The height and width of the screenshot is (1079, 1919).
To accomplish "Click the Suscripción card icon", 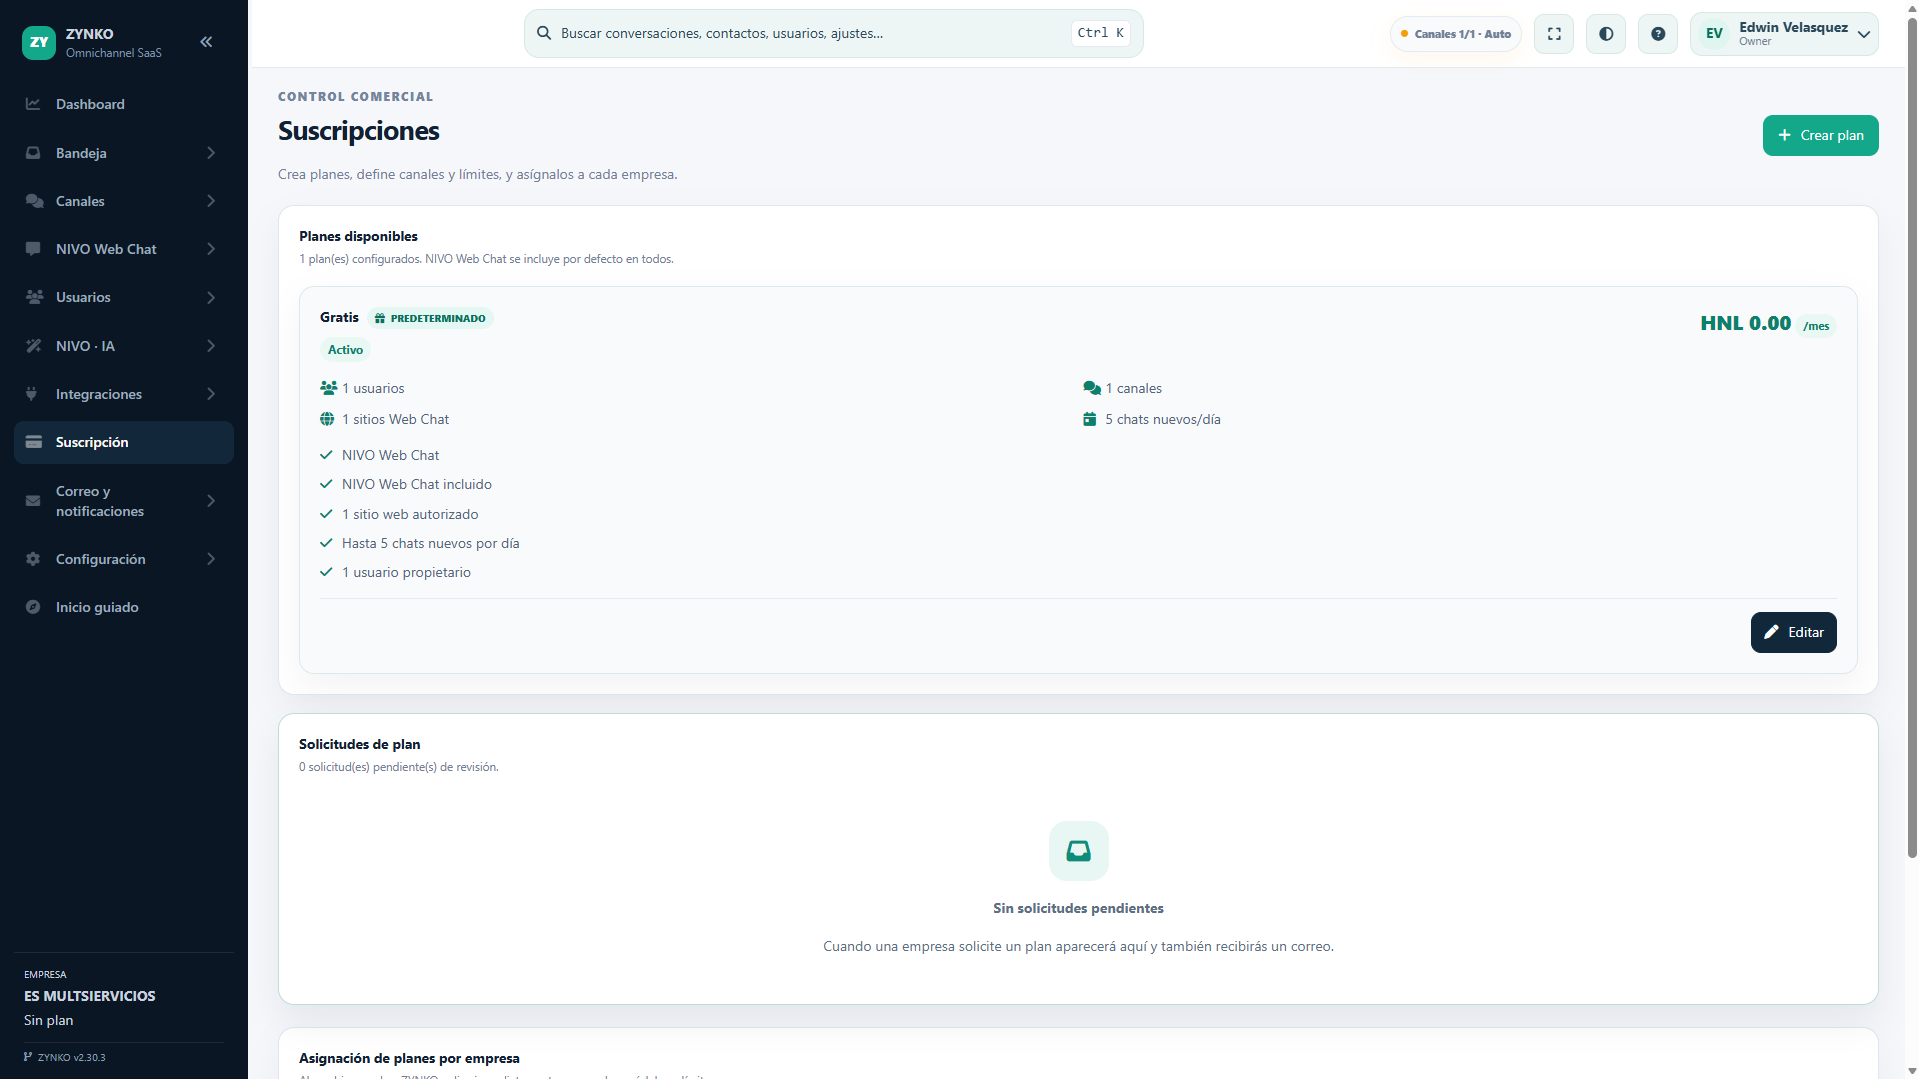I will pyautogui.click(x=33, y=442).
